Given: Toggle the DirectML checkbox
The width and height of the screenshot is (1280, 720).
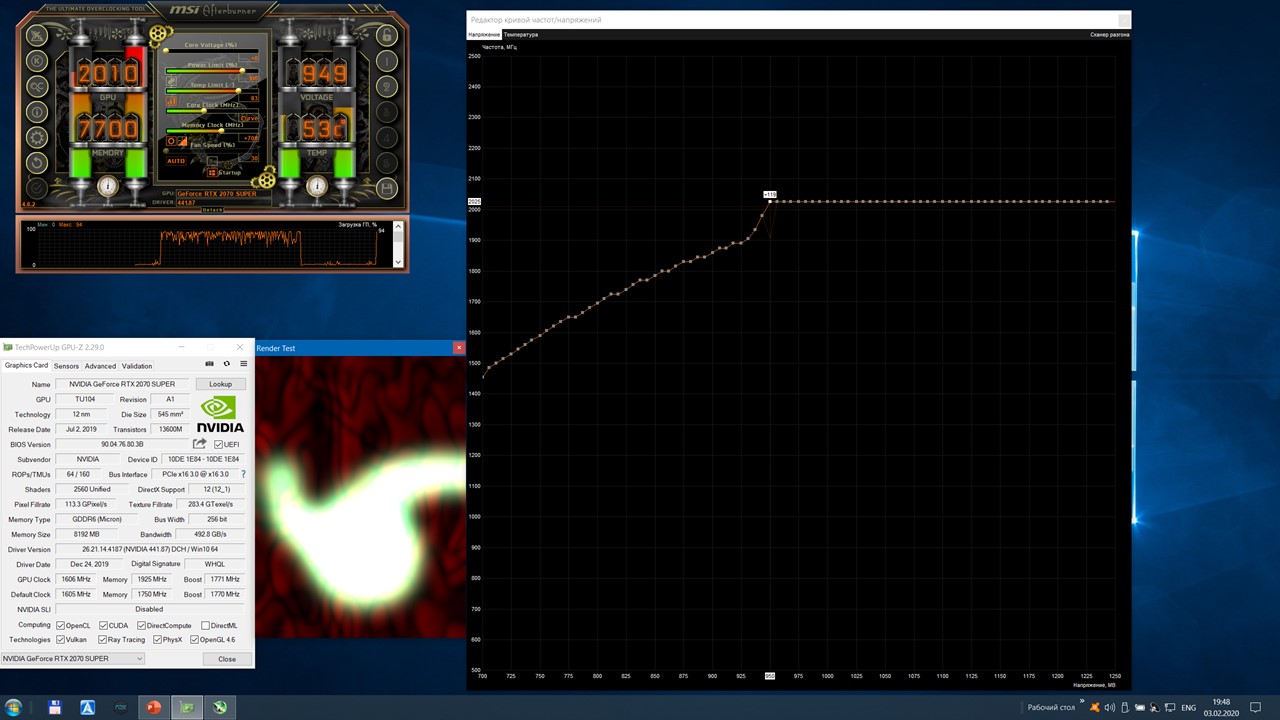Looking at the screenshot, I should pyautogui.click(x=205, y=626).
